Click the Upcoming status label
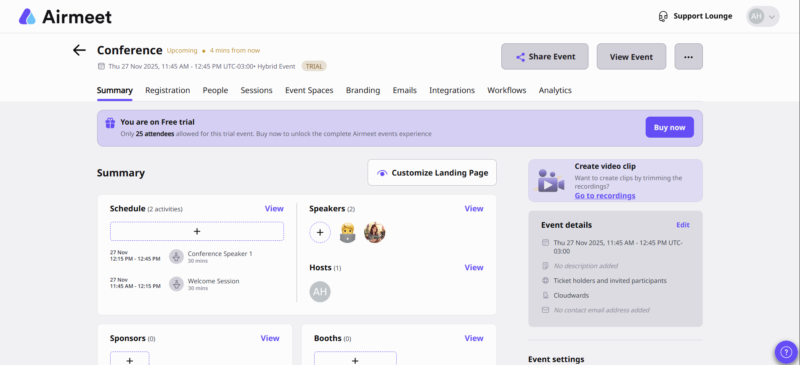The image size is (800, 365). point(182,51)
